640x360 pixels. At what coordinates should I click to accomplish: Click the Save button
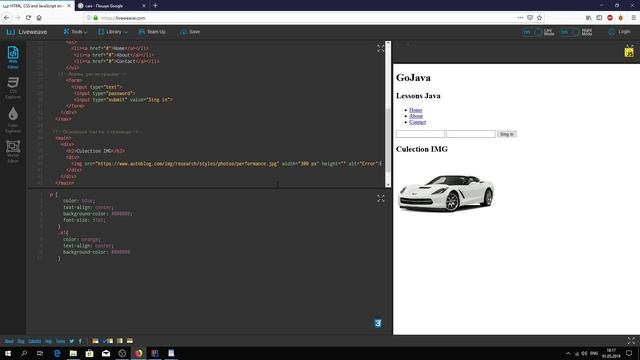pyautogui.click(x=190, y=32)
